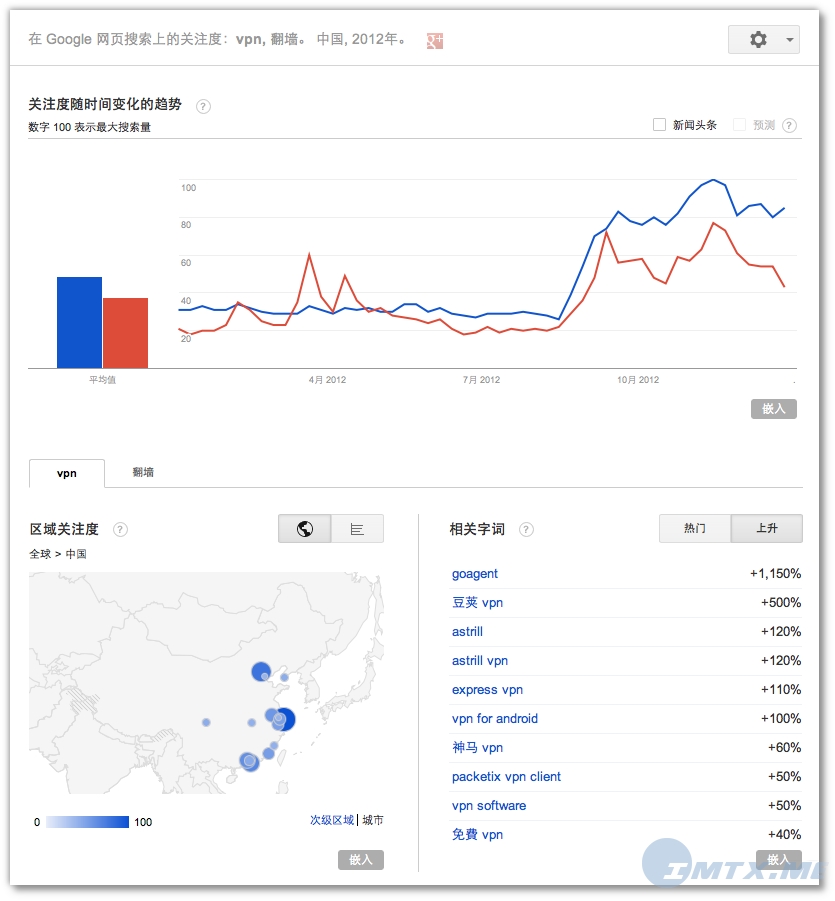Enable the 新闻头条 checkbox
The width and height of the screenshot is (835, 901).
660,125
